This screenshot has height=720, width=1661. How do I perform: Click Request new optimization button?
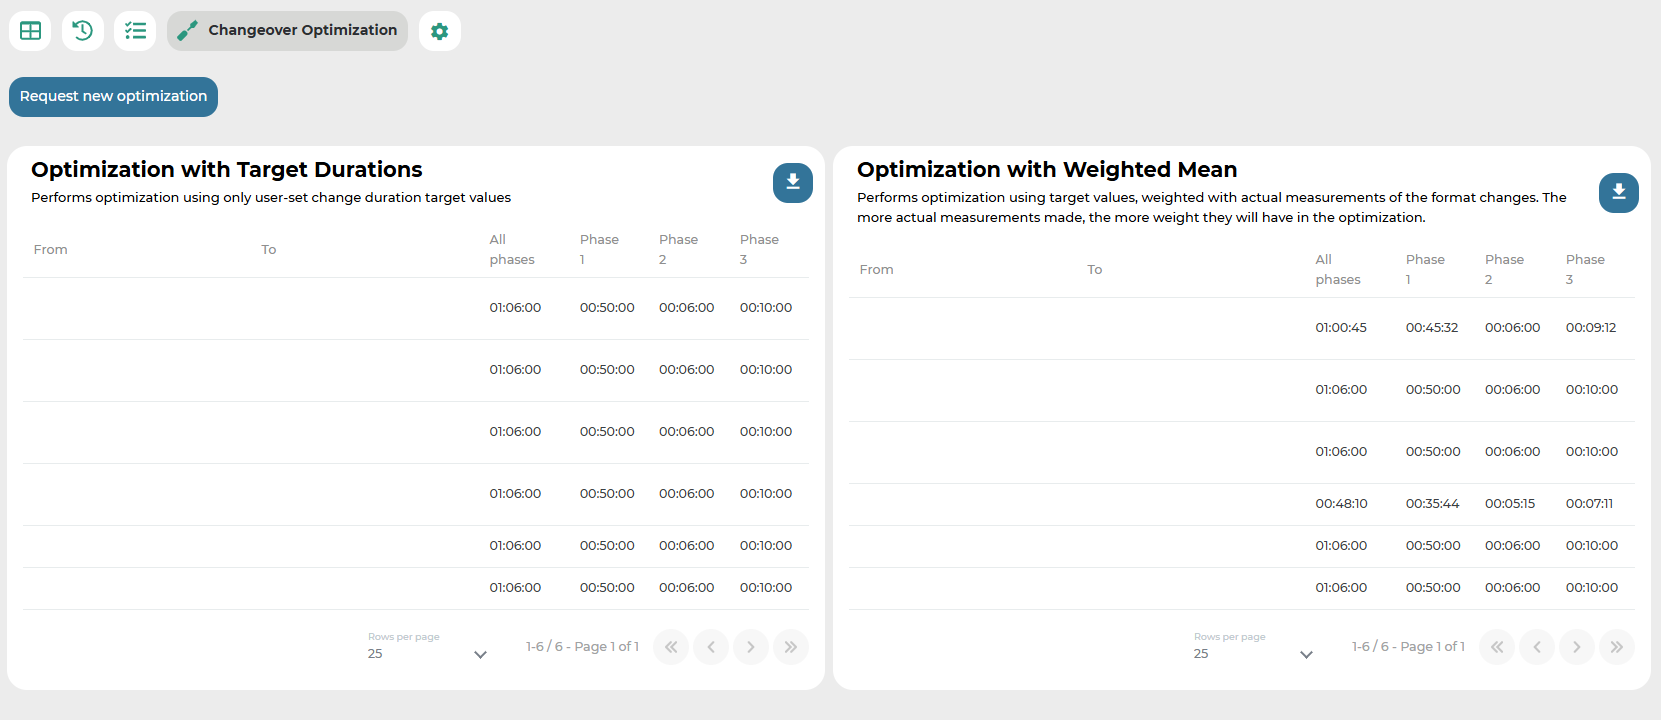click(113, 97)
